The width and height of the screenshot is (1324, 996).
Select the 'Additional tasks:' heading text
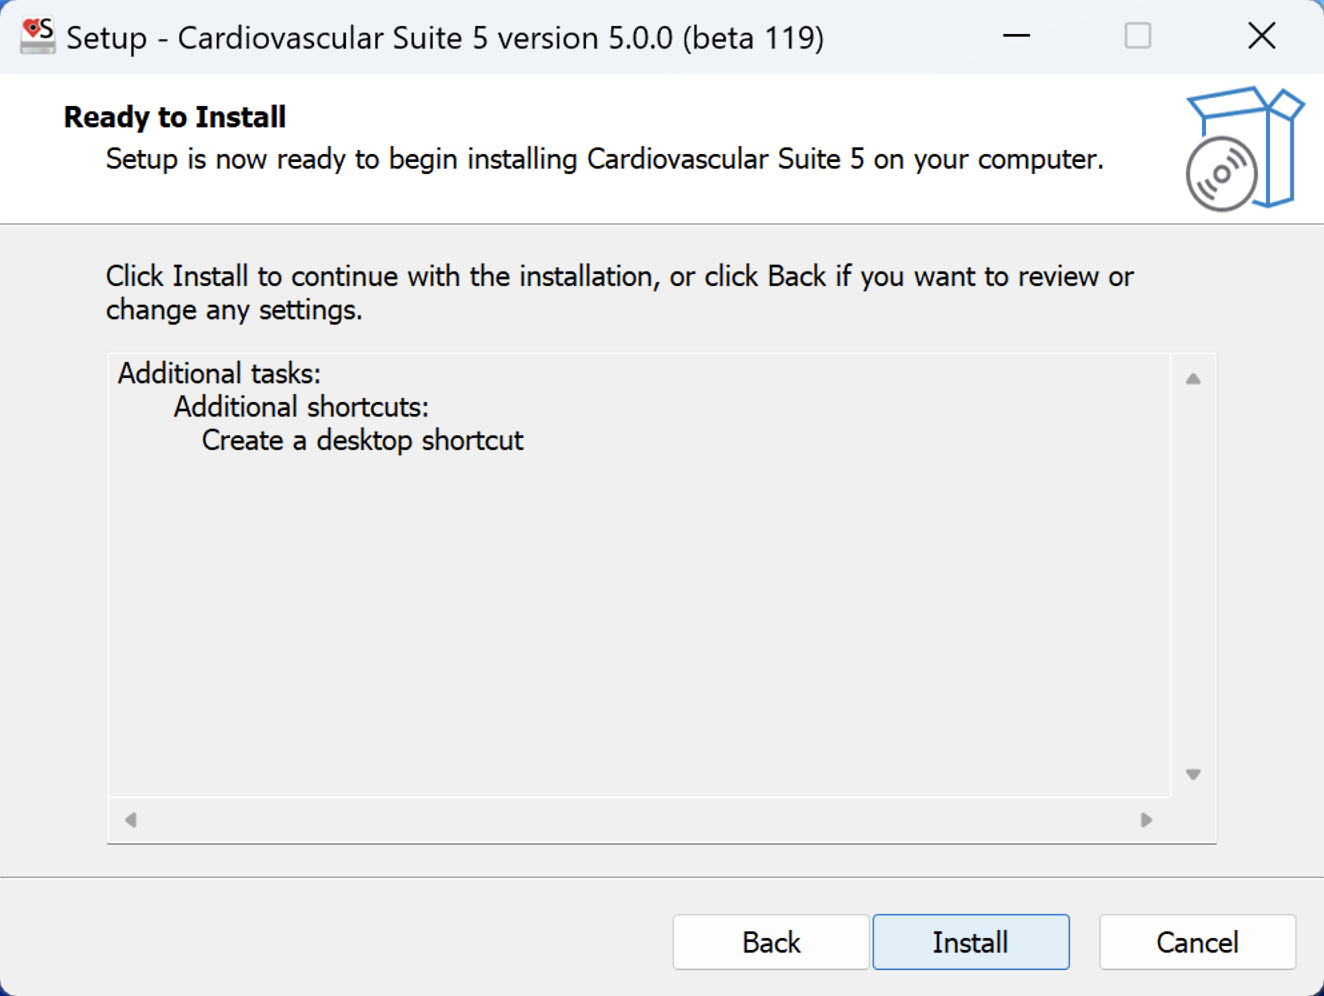pos(219,373)
